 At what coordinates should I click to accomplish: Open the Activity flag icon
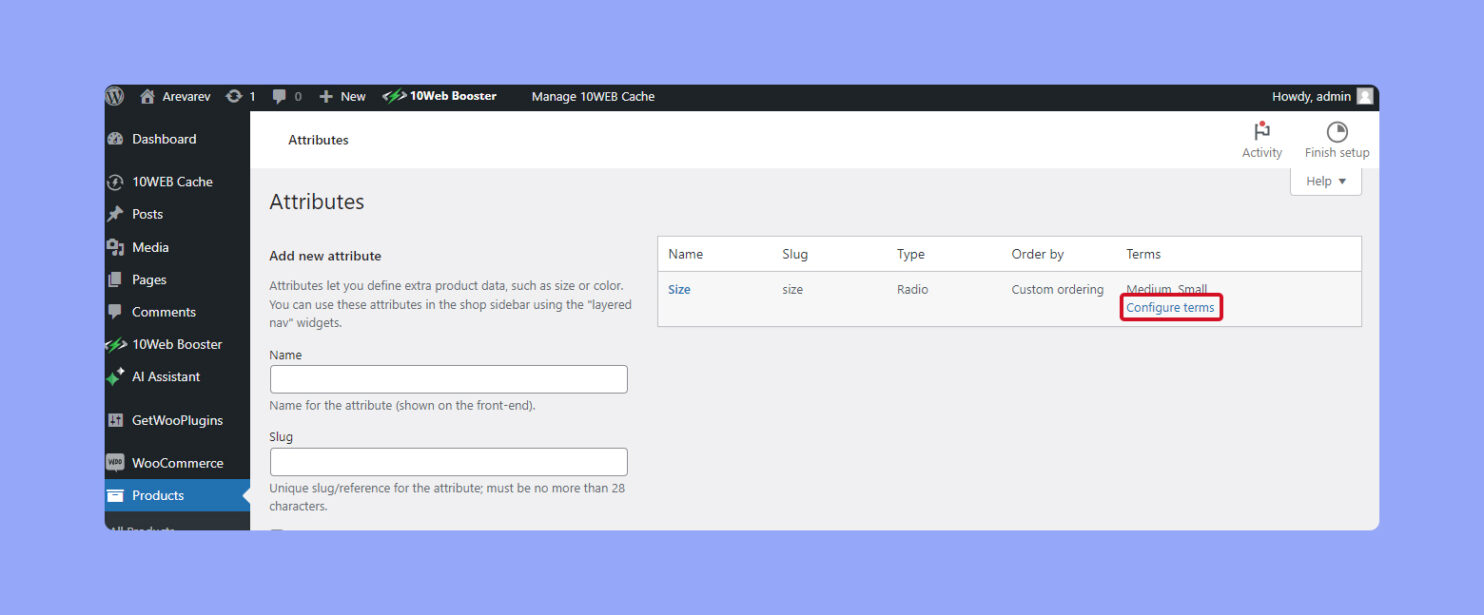click(x=1261, y=130)
